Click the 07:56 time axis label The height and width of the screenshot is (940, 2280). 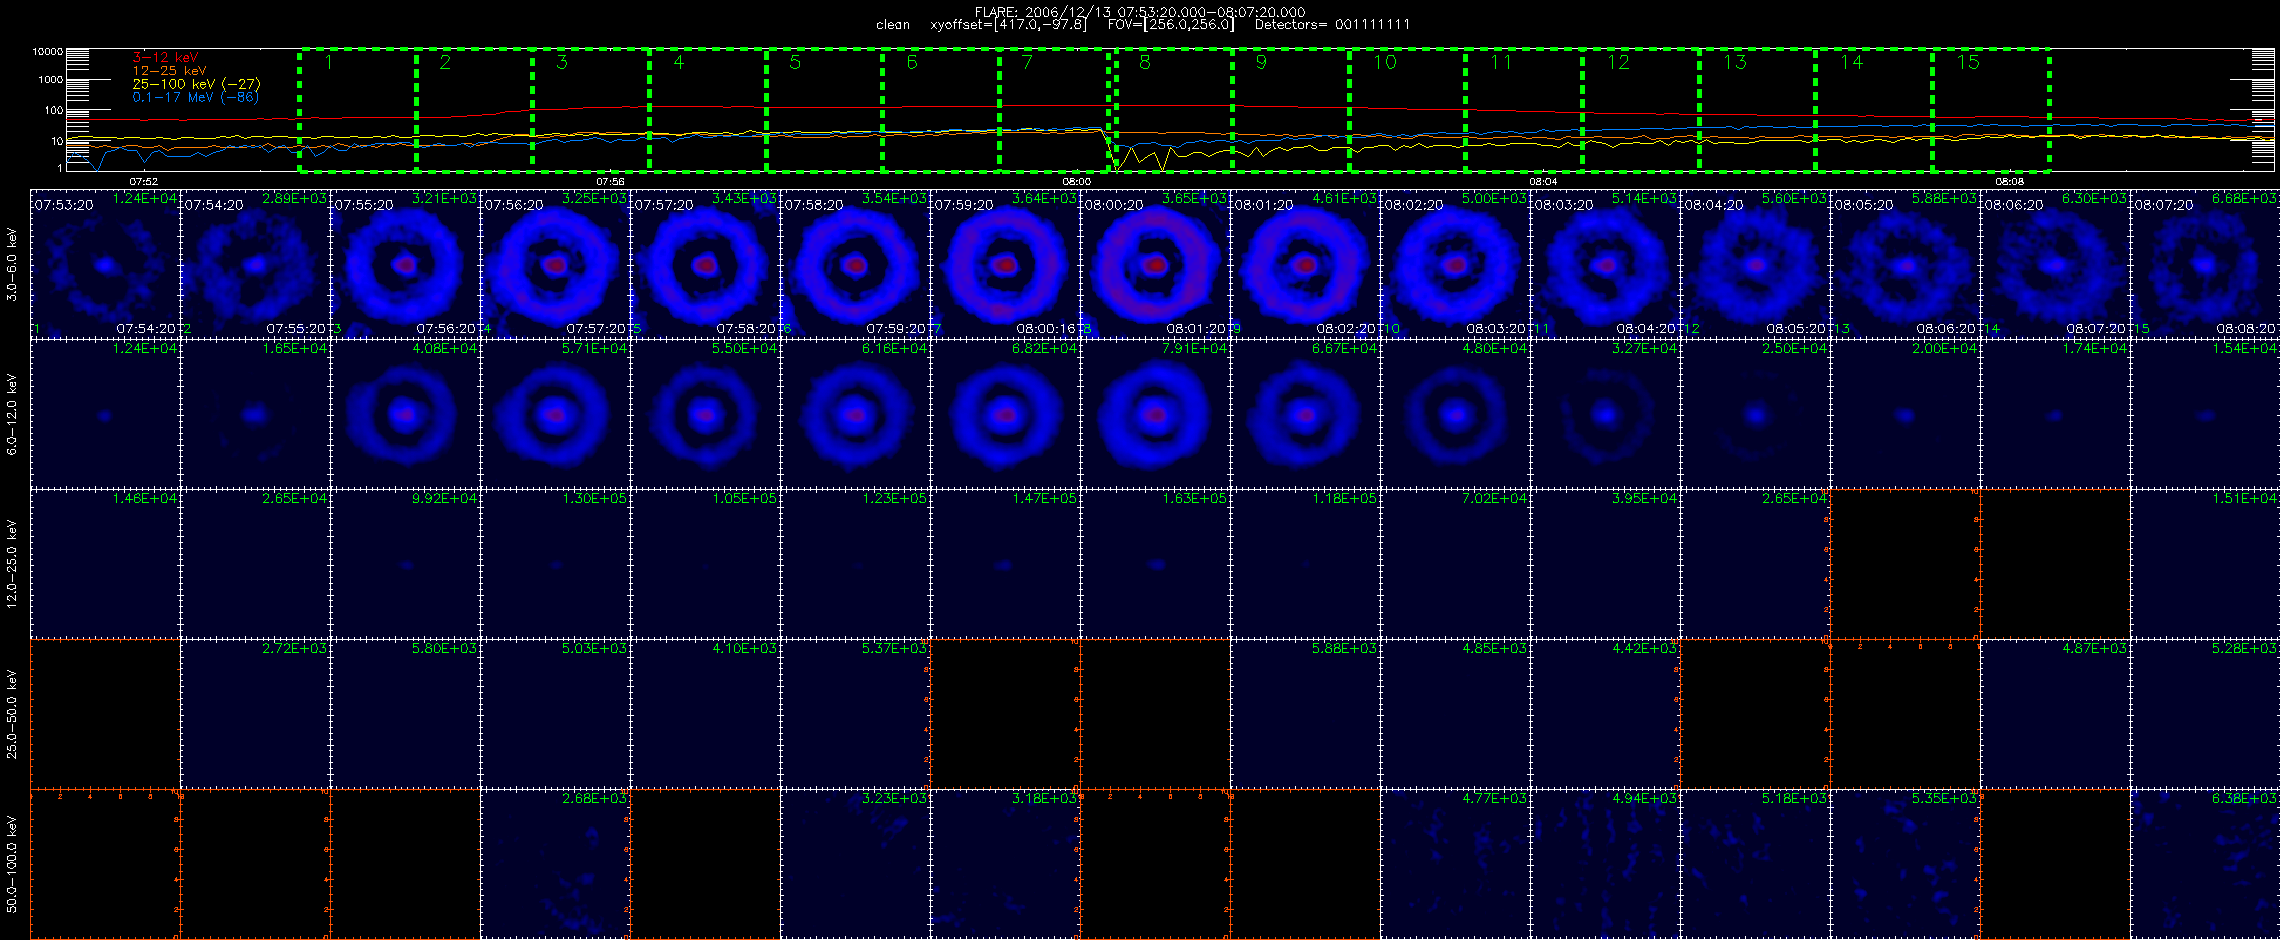click(x=610, y=182)
